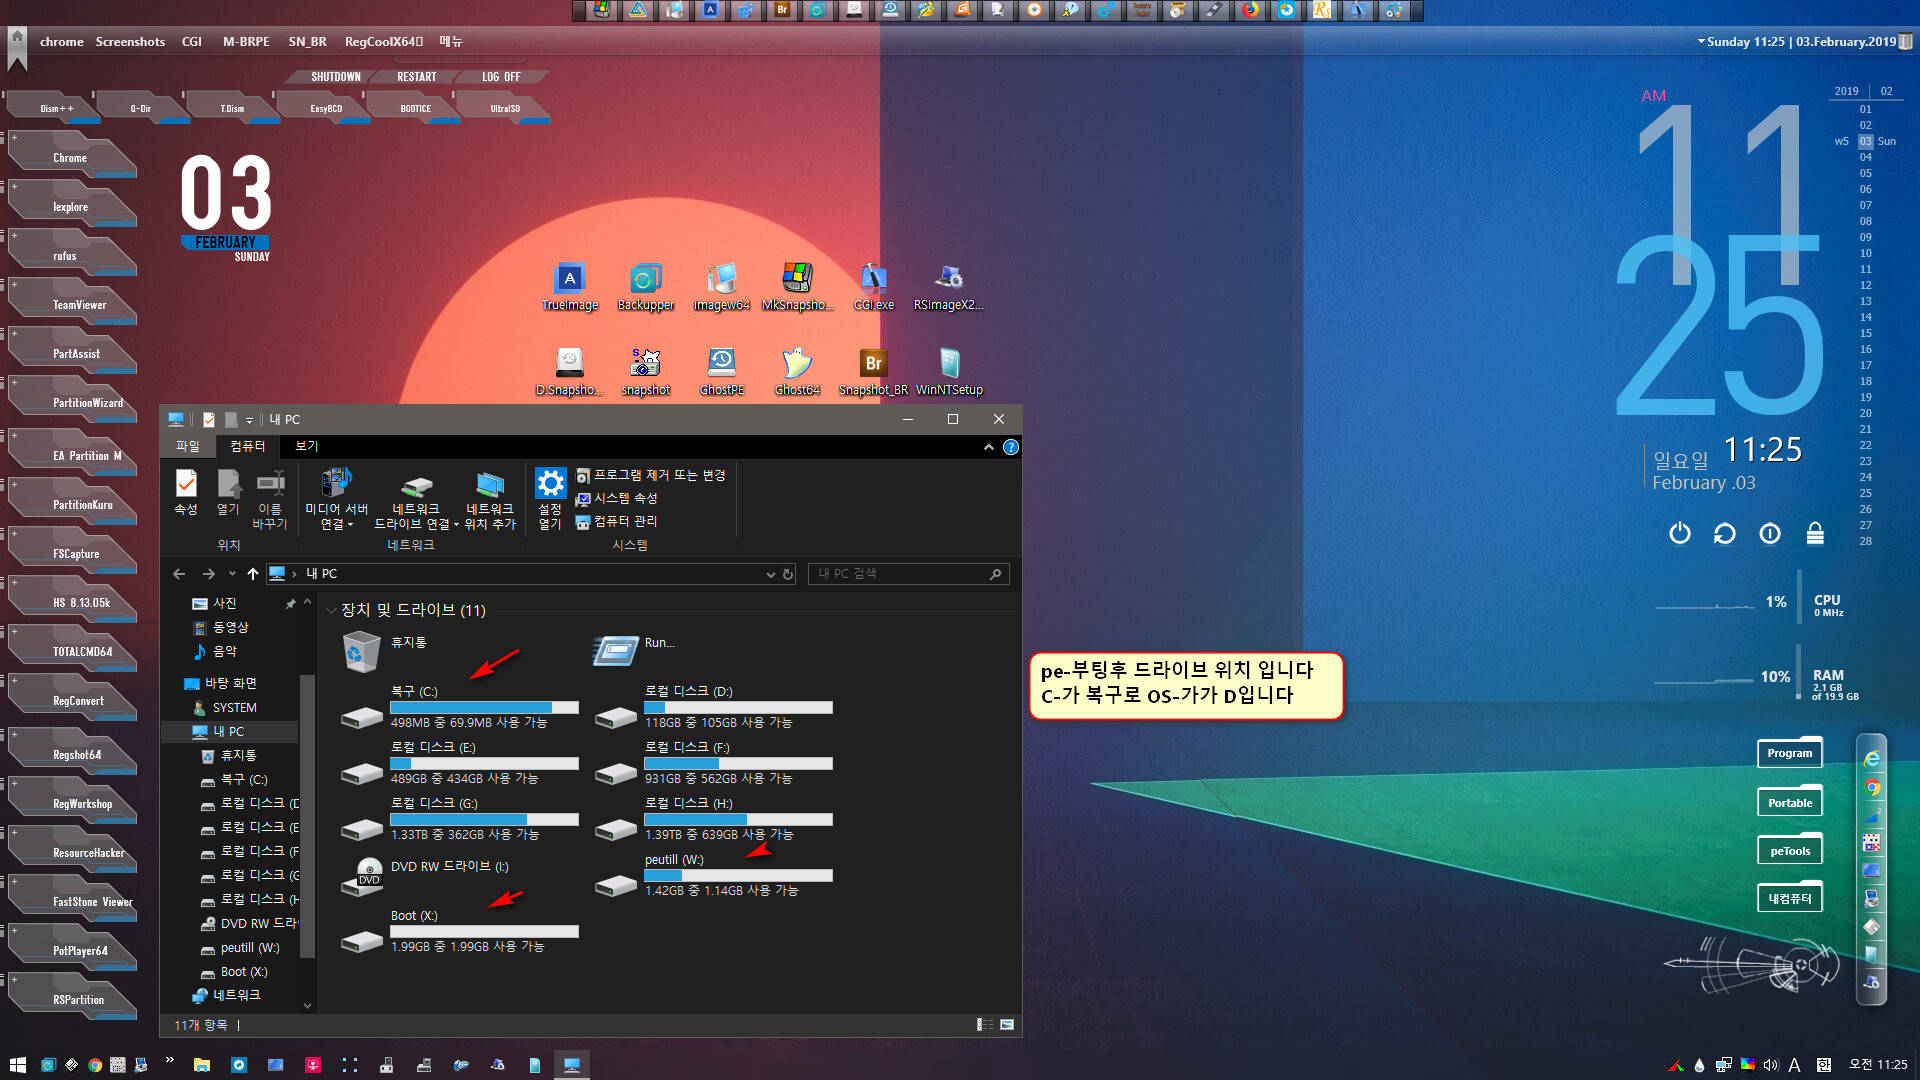The height and width of the screenshot is (1080, 1920).
Task: Open the TrueImage desktop icon
Action: (569, 287)
